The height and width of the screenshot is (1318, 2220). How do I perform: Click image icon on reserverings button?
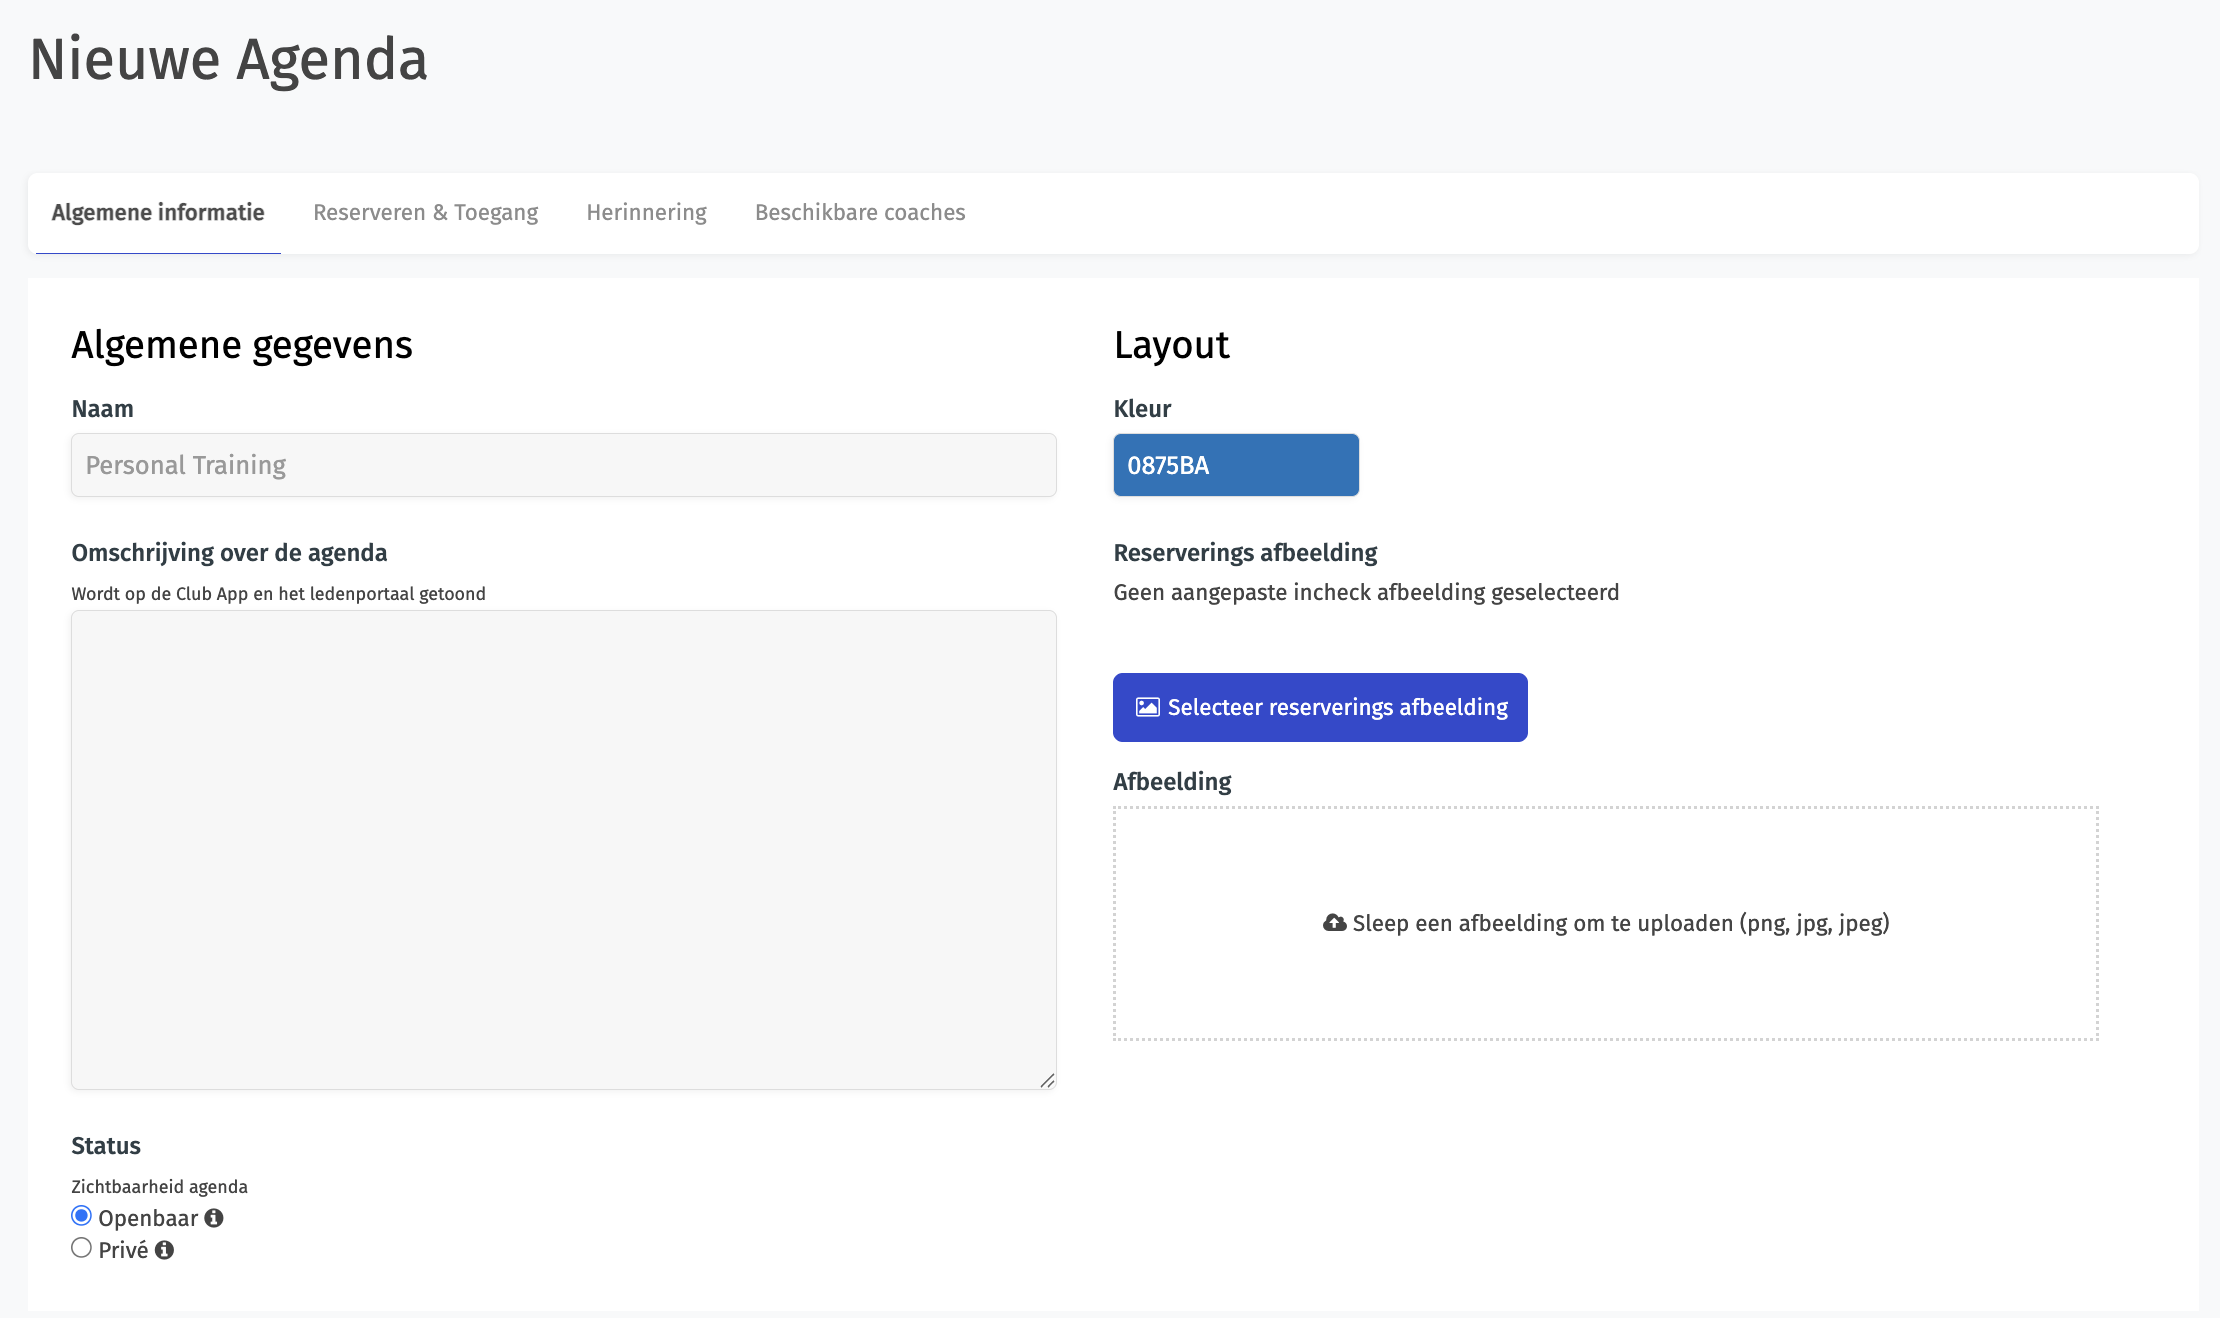point(1147,707)
